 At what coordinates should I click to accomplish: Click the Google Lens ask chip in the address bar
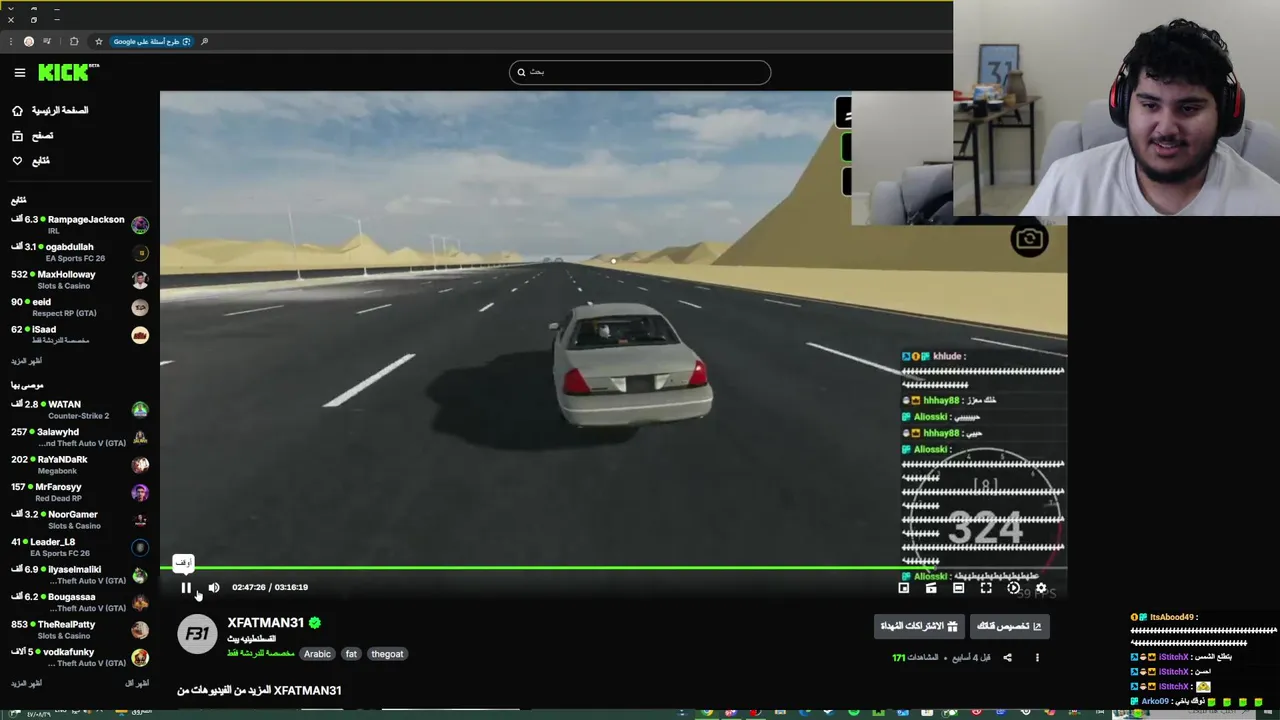click(152, 42)
